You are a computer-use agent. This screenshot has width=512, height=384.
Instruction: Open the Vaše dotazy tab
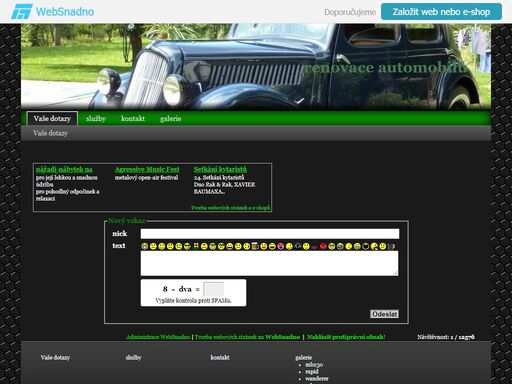tap(52, 118)
